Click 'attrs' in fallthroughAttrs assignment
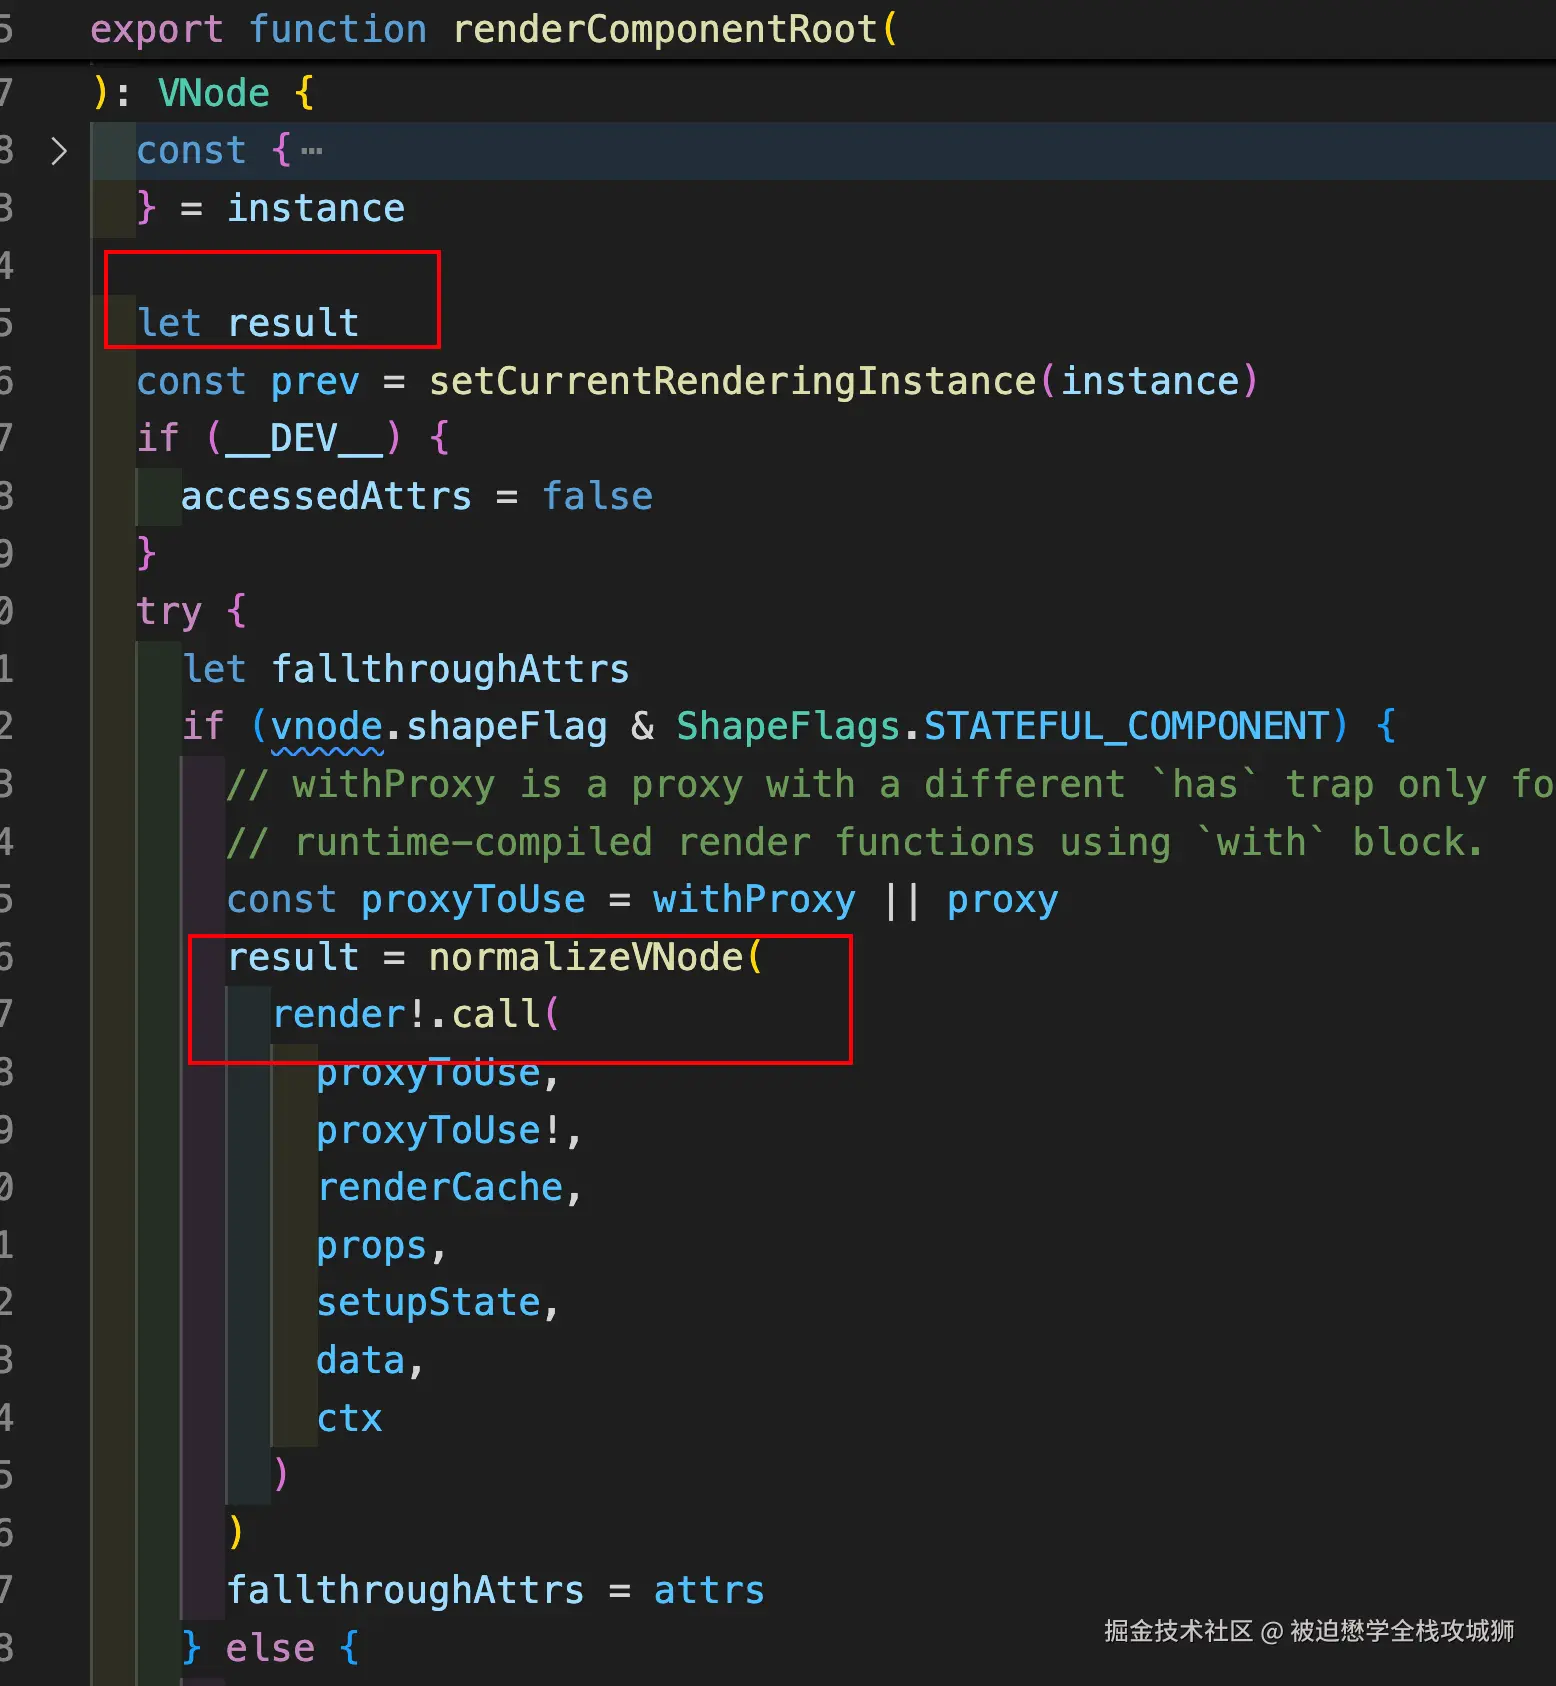The width and height of the screenshot is (1556, 1686). tap(709, 1591)
